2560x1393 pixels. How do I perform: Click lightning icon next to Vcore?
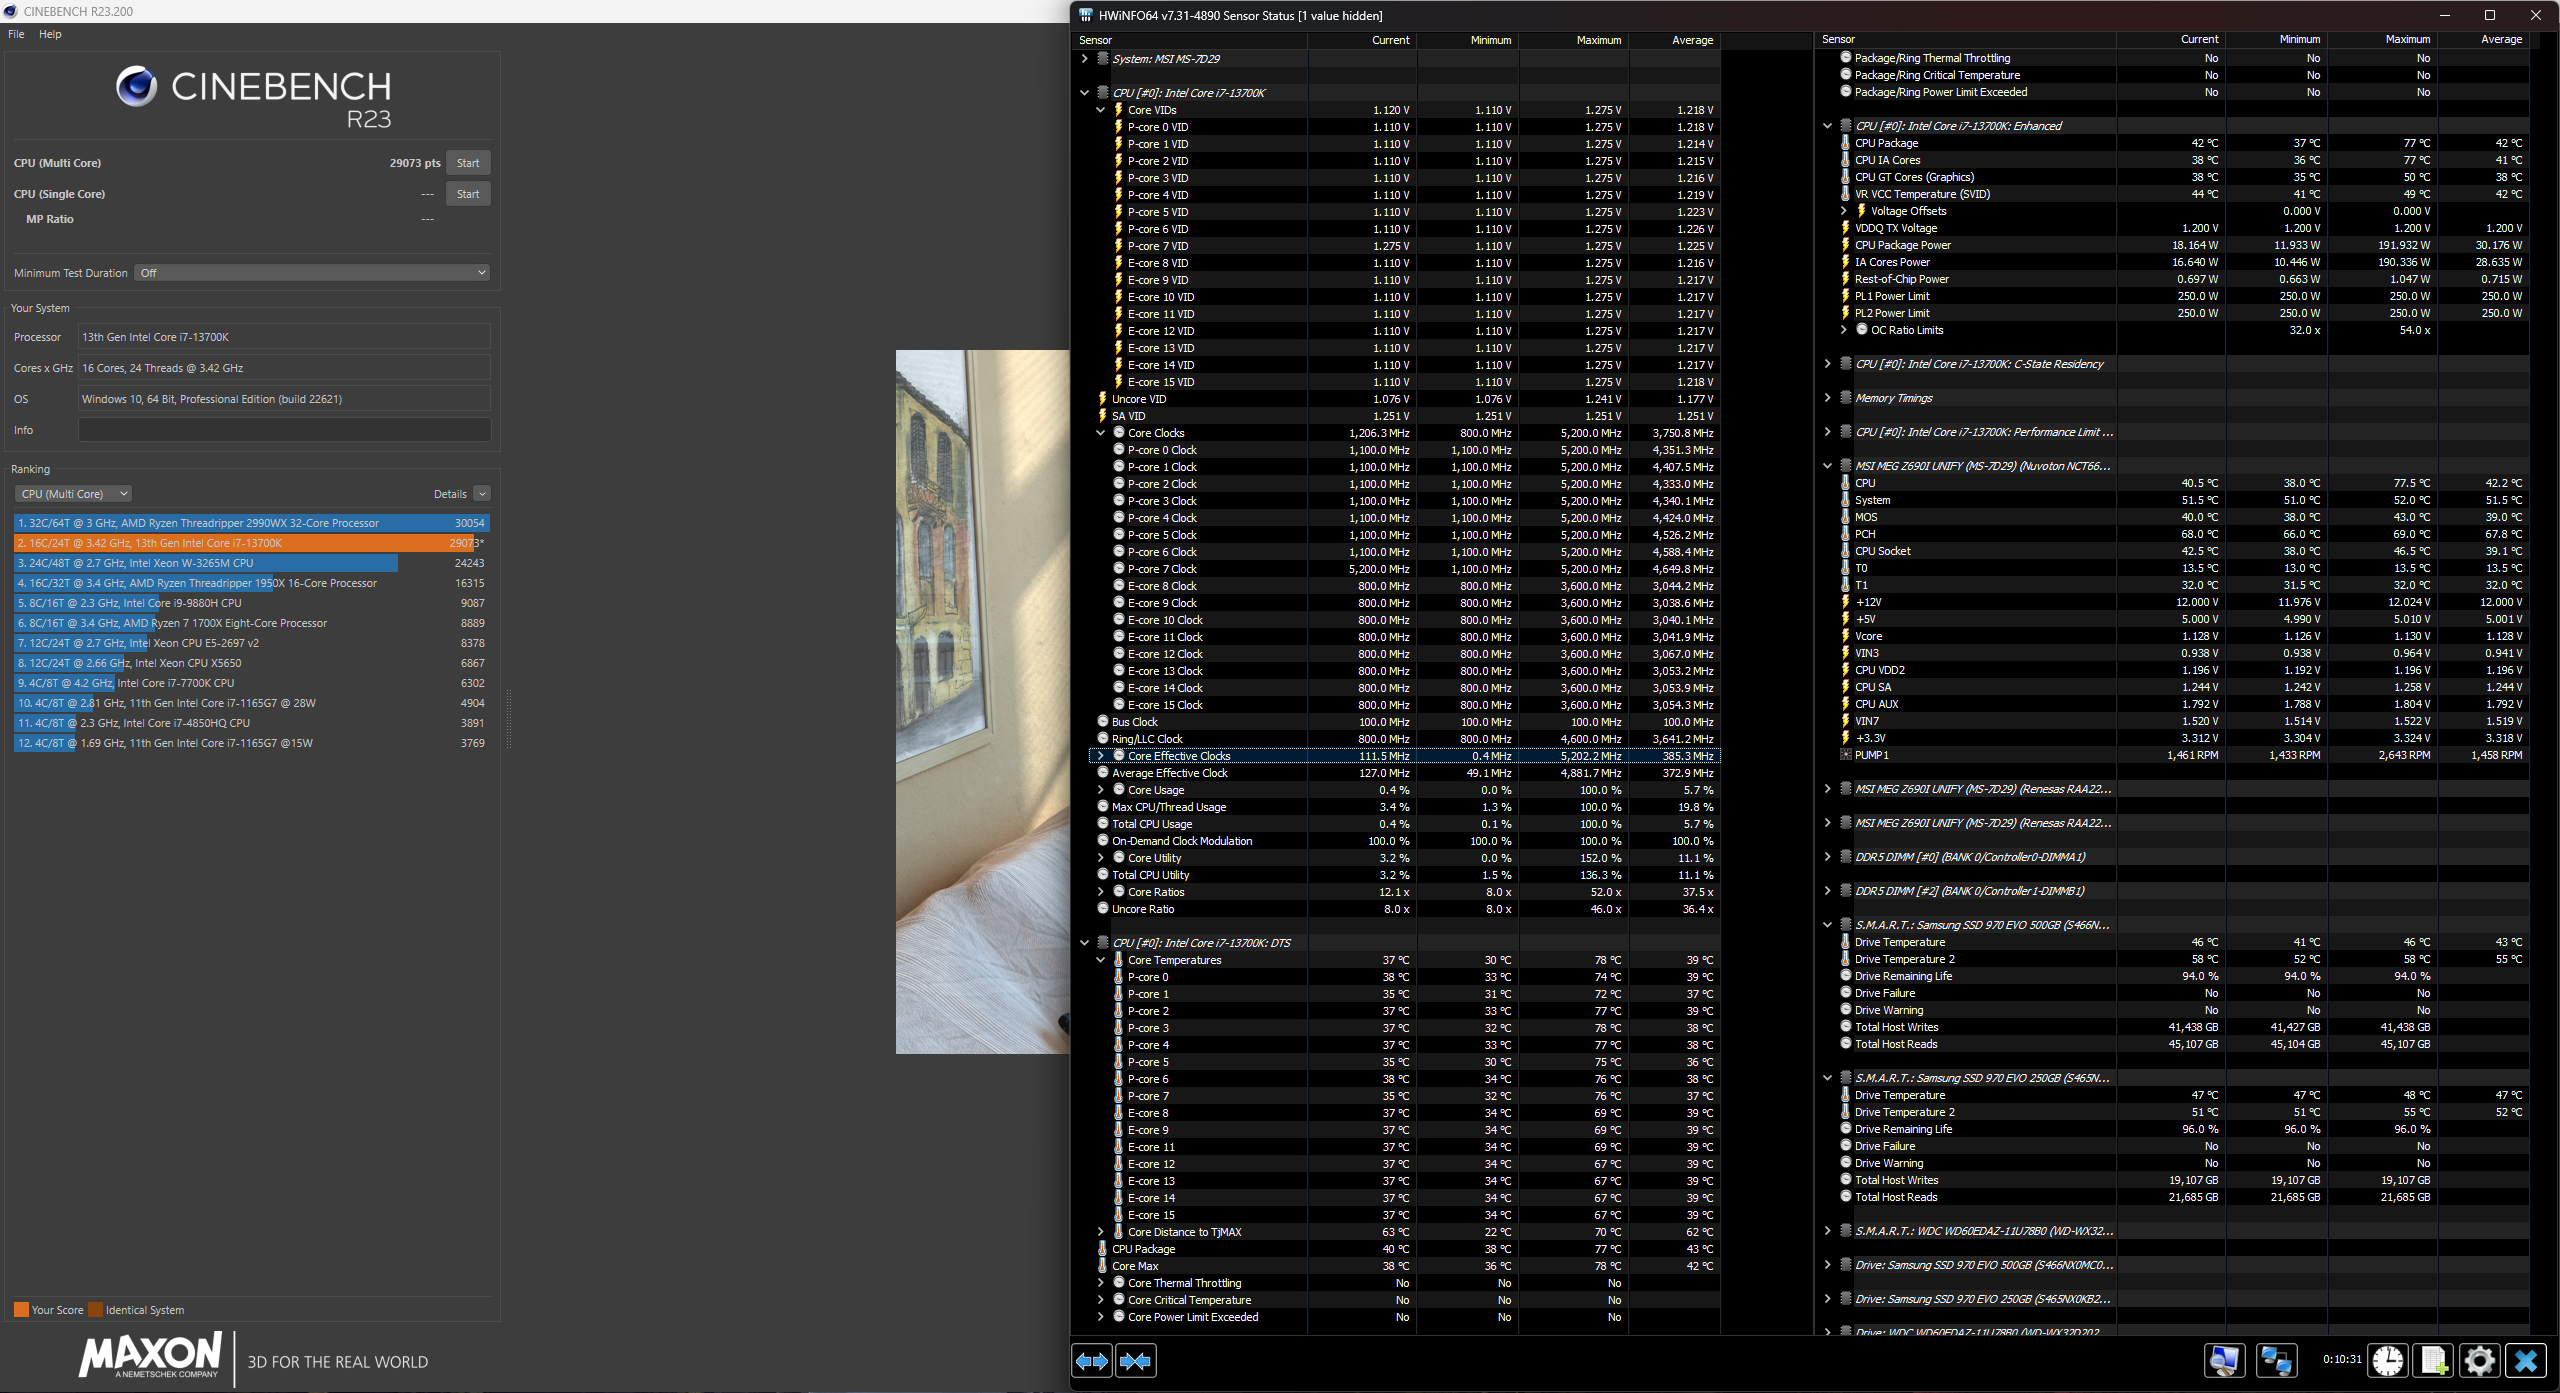[1845, 636]
